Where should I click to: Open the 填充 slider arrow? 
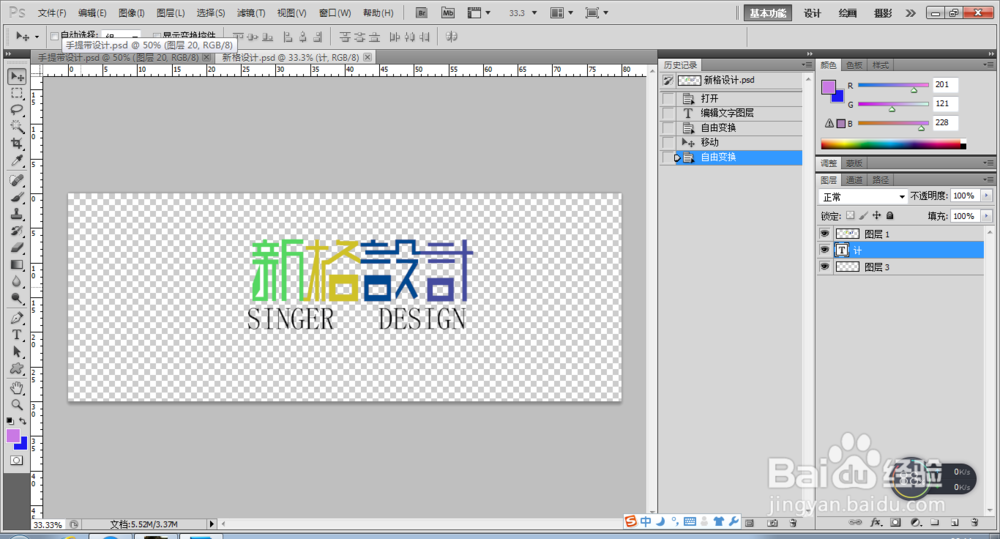coord(987,216)
